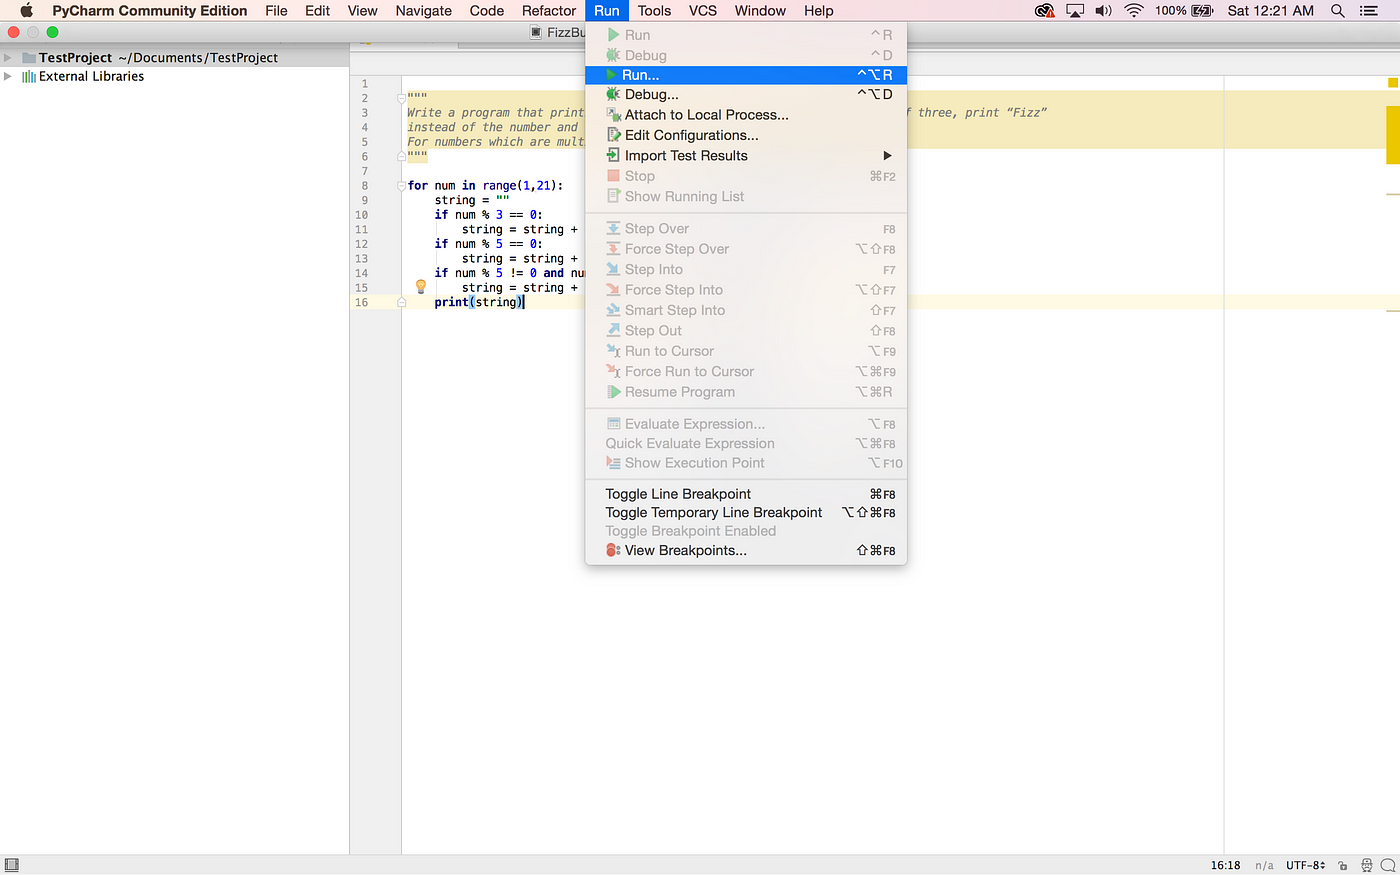Open the Tools menu
This screenshot has height=875, width=1400.
coord(654,10)
